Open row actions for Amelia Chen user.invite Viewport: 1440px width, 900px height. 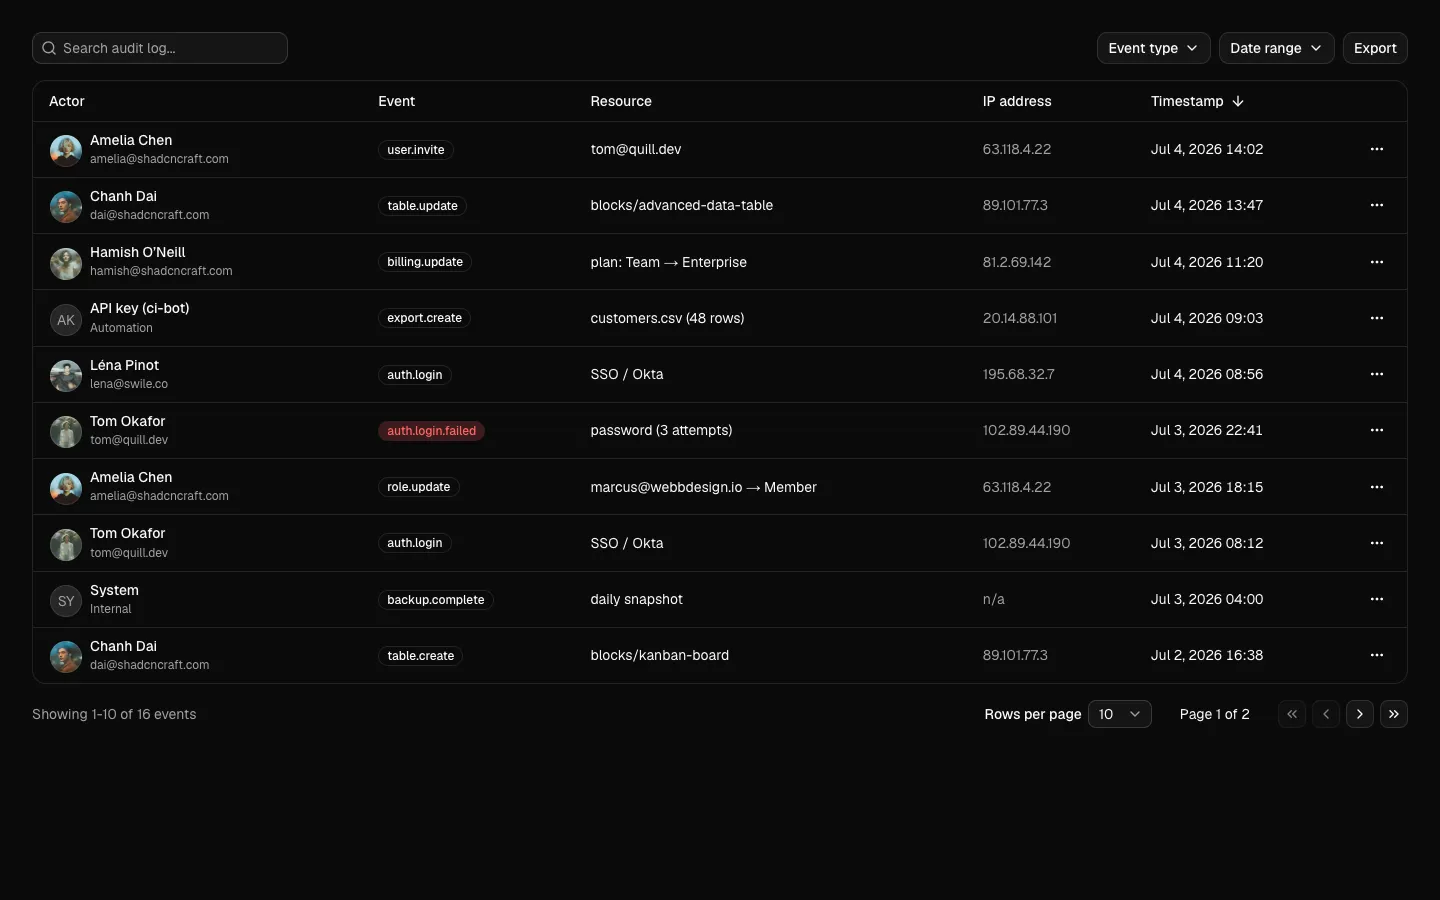coord(1377,149)
